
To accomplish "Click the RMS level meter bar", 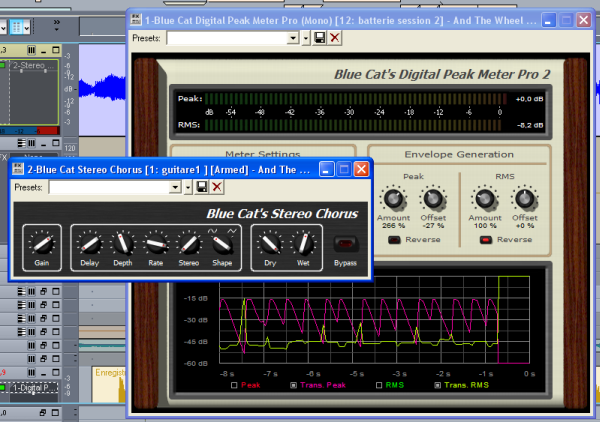I will [x=353, y=125].
